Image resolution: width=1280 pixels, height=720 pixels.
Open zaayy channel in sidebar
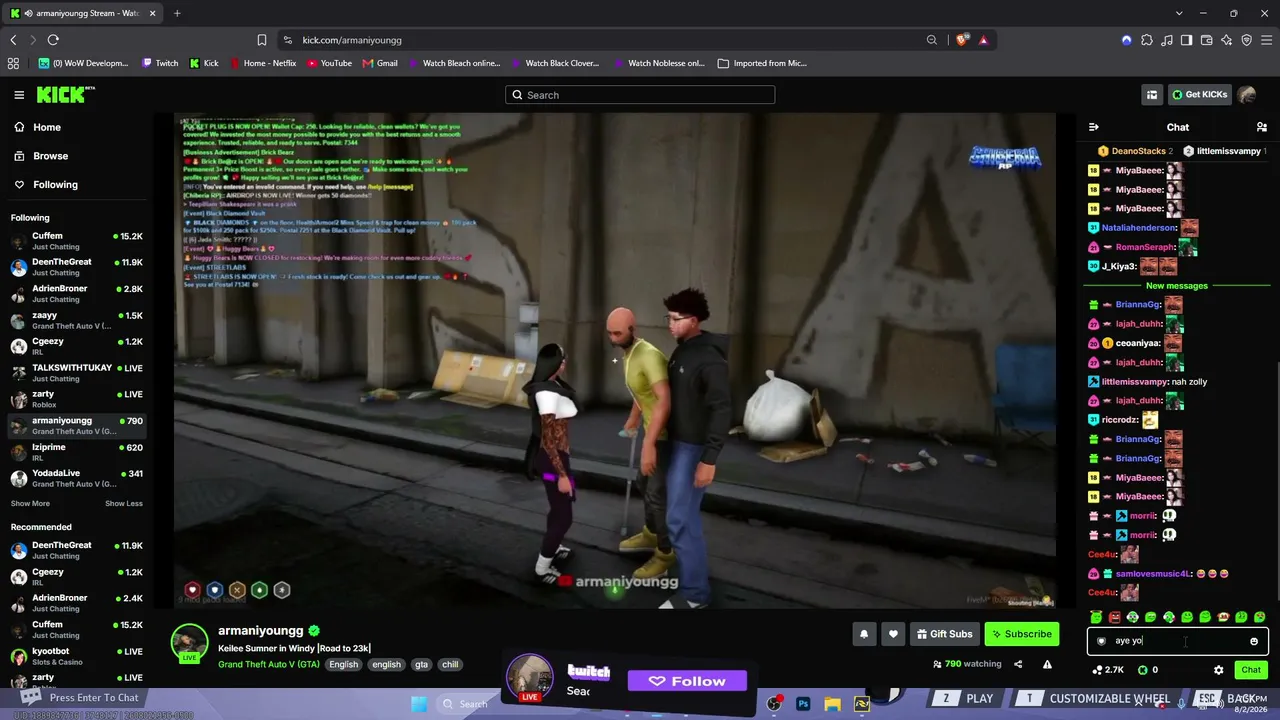(x=77, y=320)
